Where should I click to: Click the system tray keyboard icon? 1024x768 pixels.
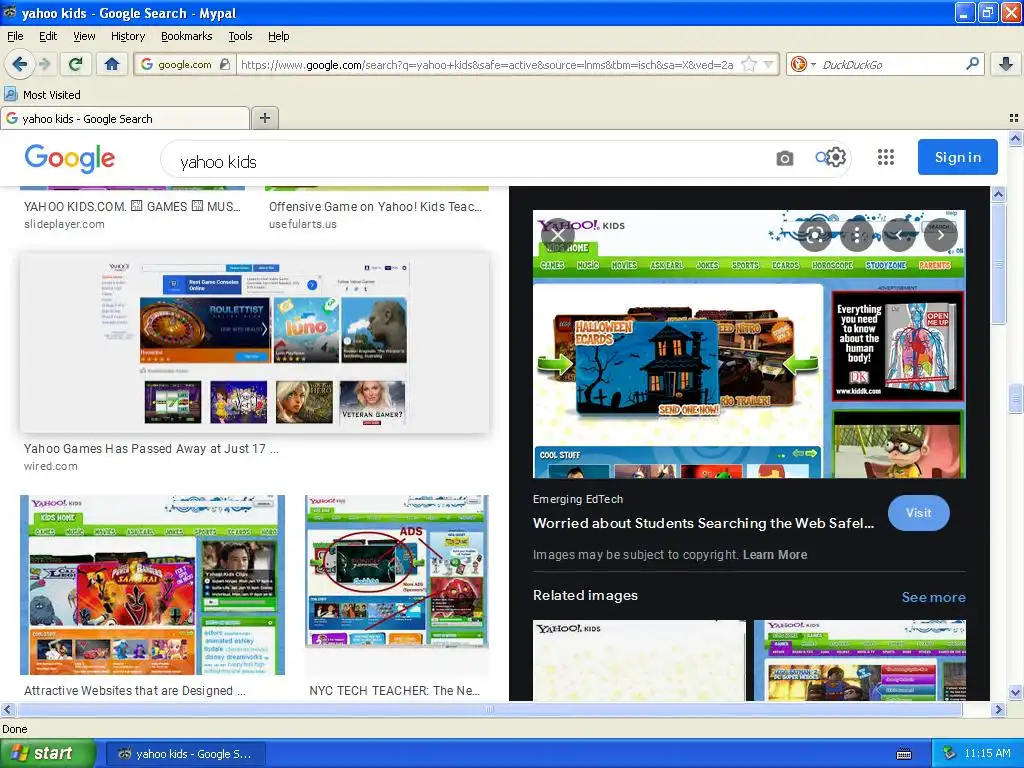[904, 754]
